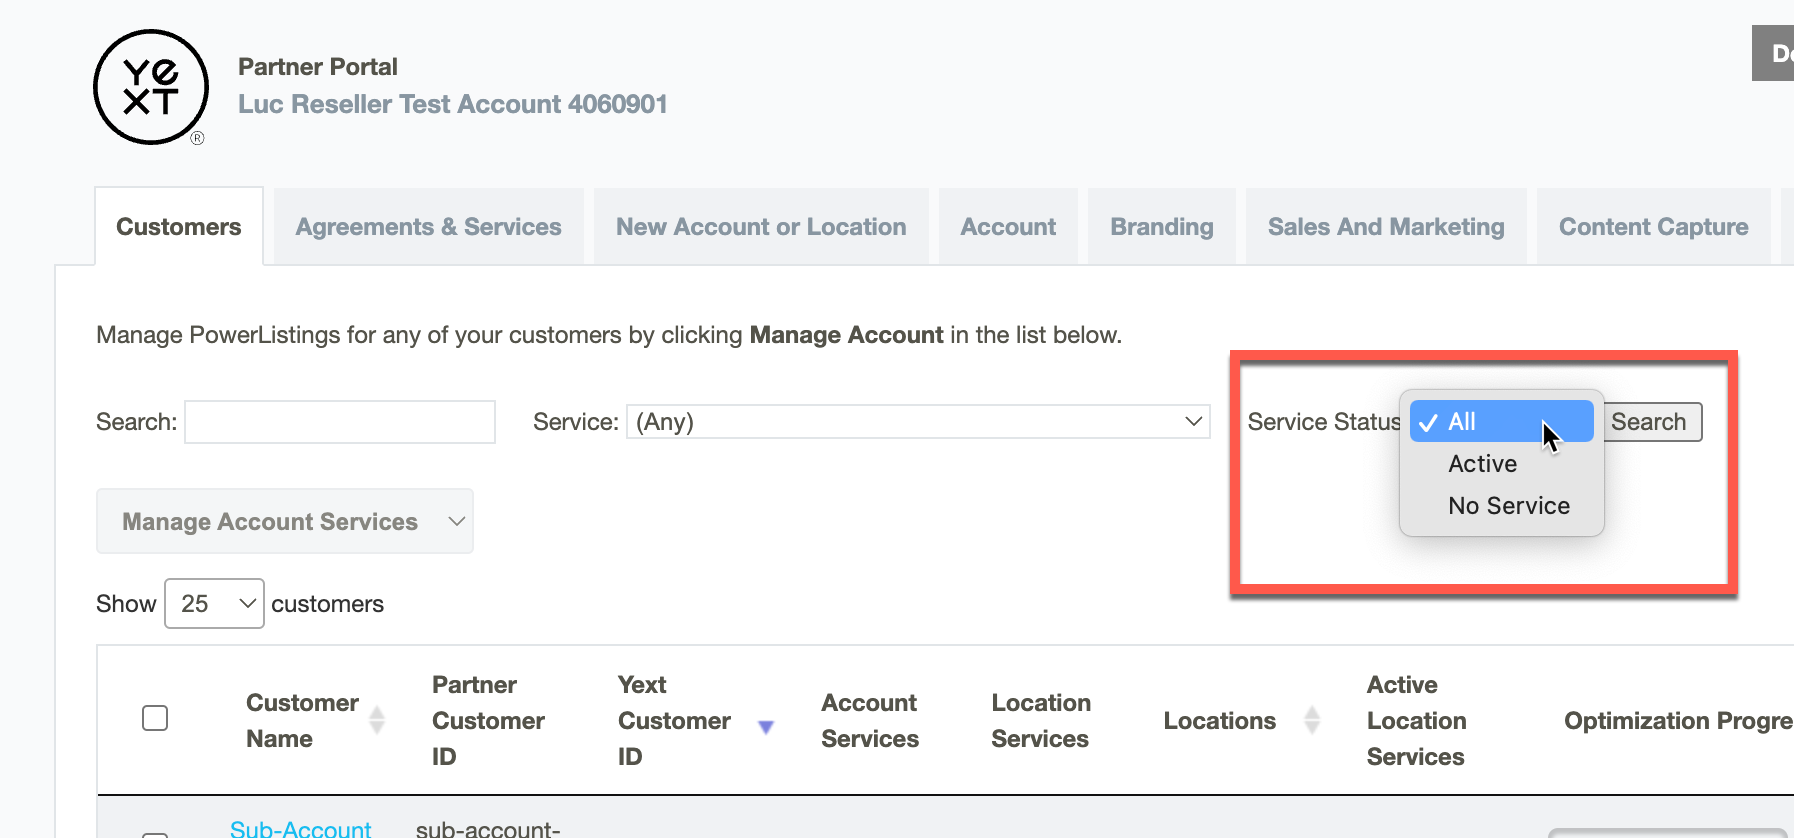Click the sub-account- partner ID cell

tap(488, 829)
